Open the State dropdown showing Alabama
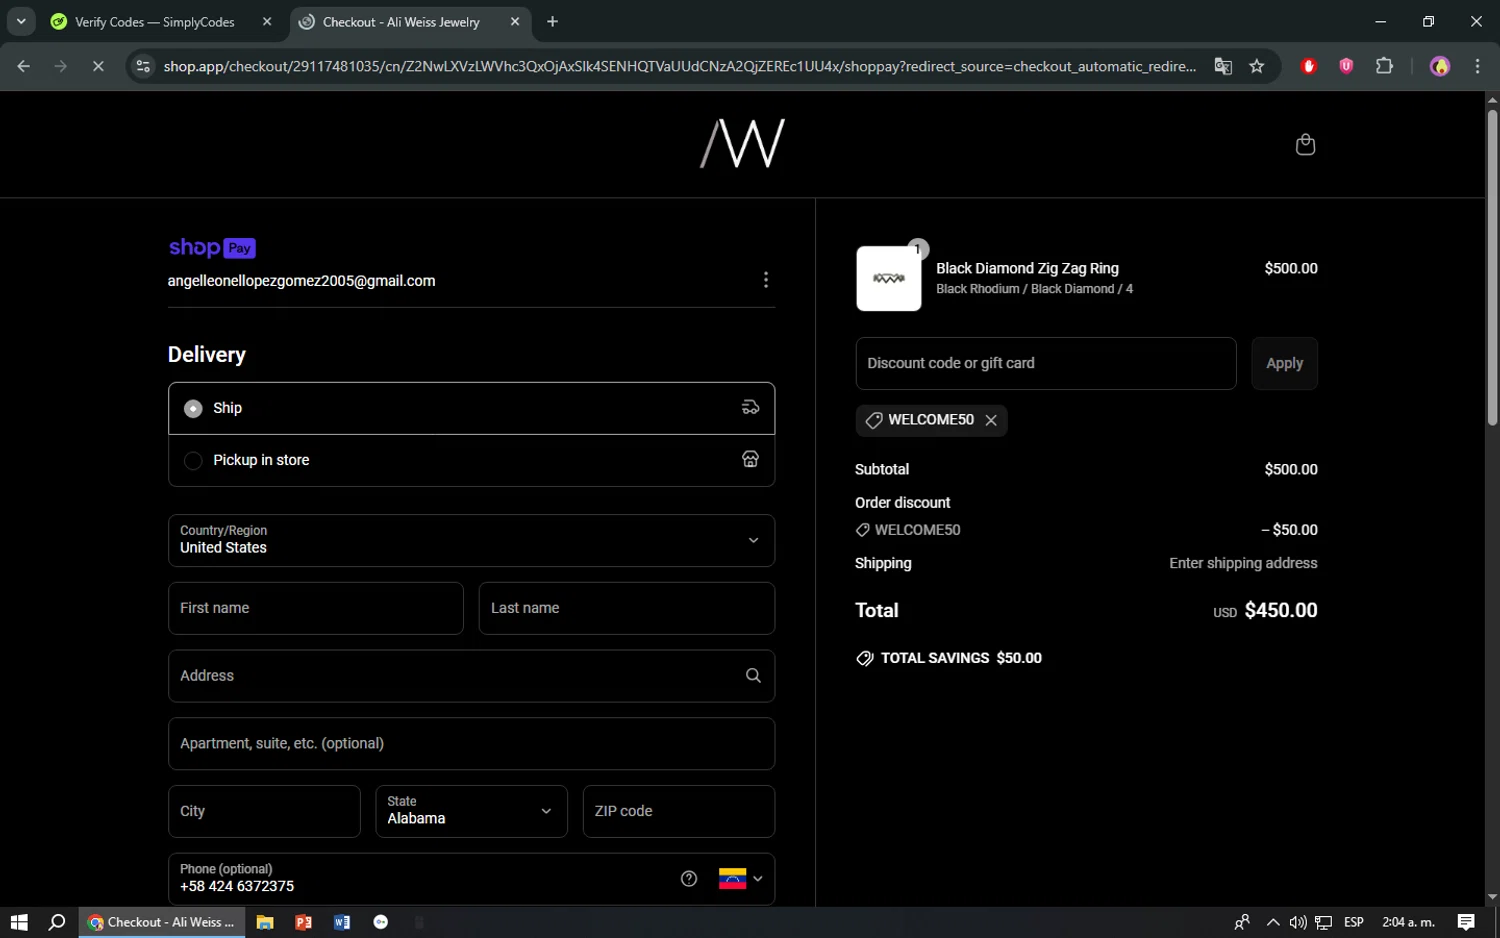 click(x=471, y=811)
